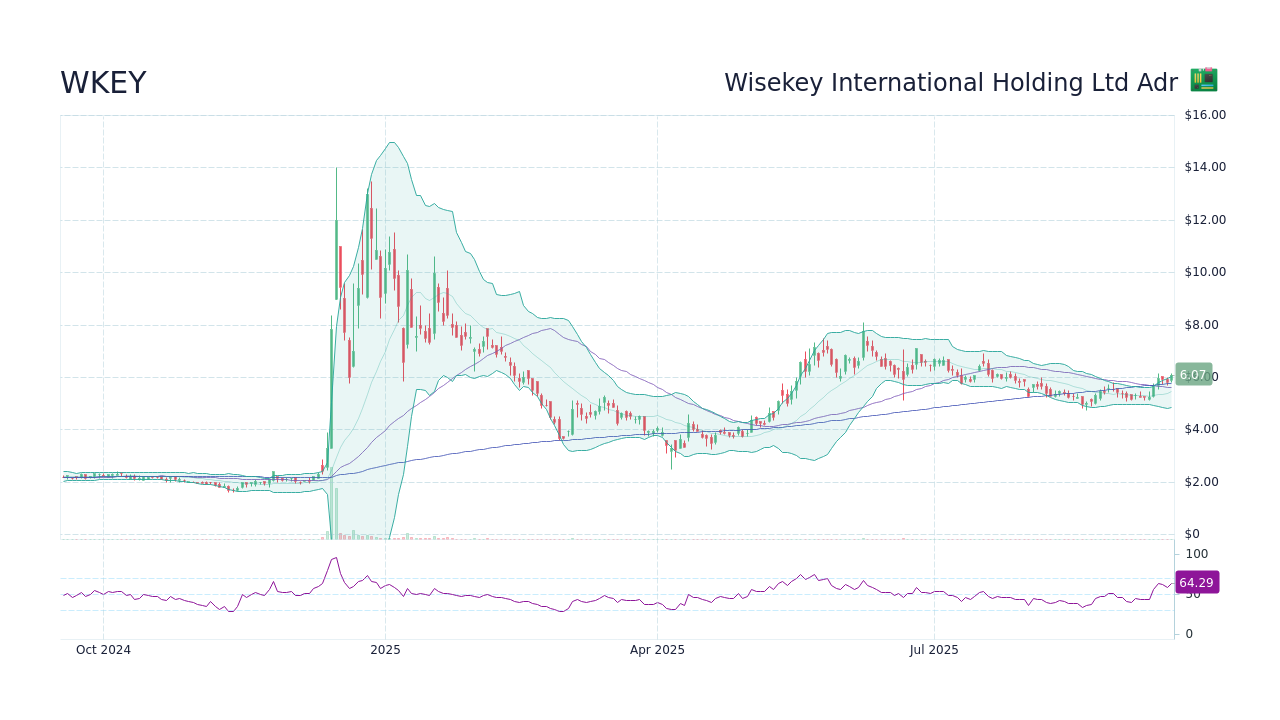Select the 2025 timeline label
The image size is (1280, 720).
[x=384, y=650]
